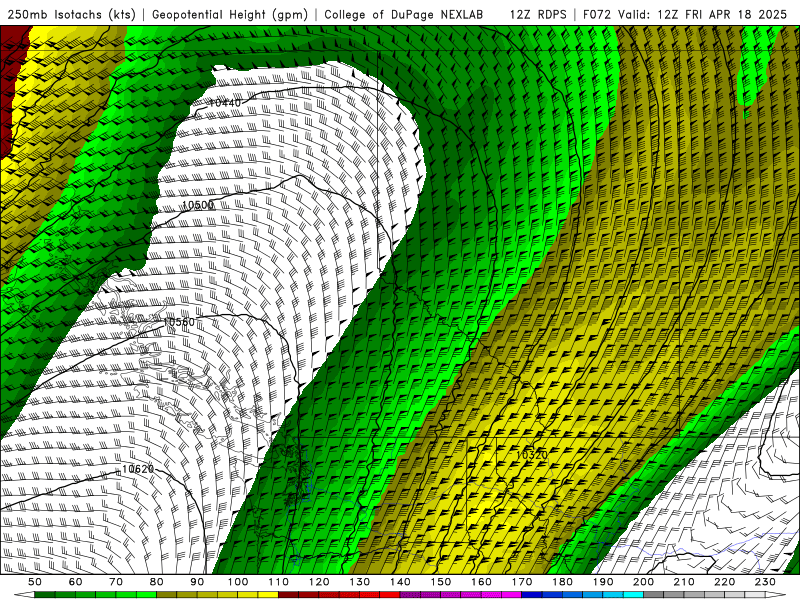Click the 90 value on the color scale
The width and height of the screenshot is (800, 600).
(x=197, y=582)
